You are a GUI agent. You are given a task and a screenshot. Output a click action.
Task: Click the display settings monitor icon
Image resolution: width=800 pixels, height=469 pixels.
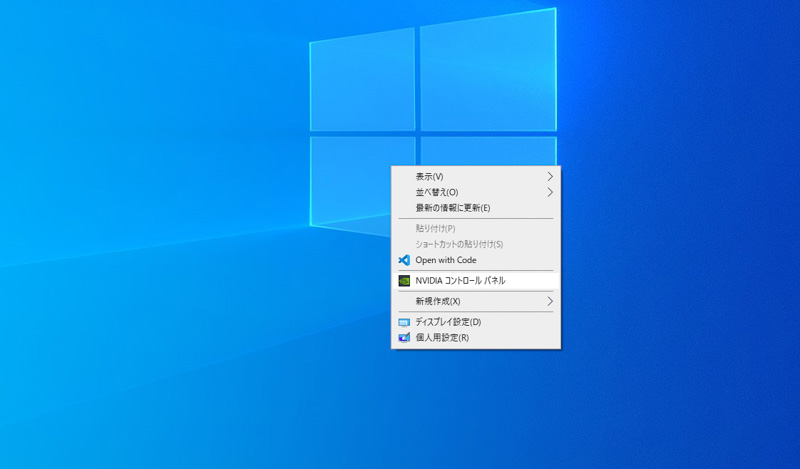pos(404,323)
